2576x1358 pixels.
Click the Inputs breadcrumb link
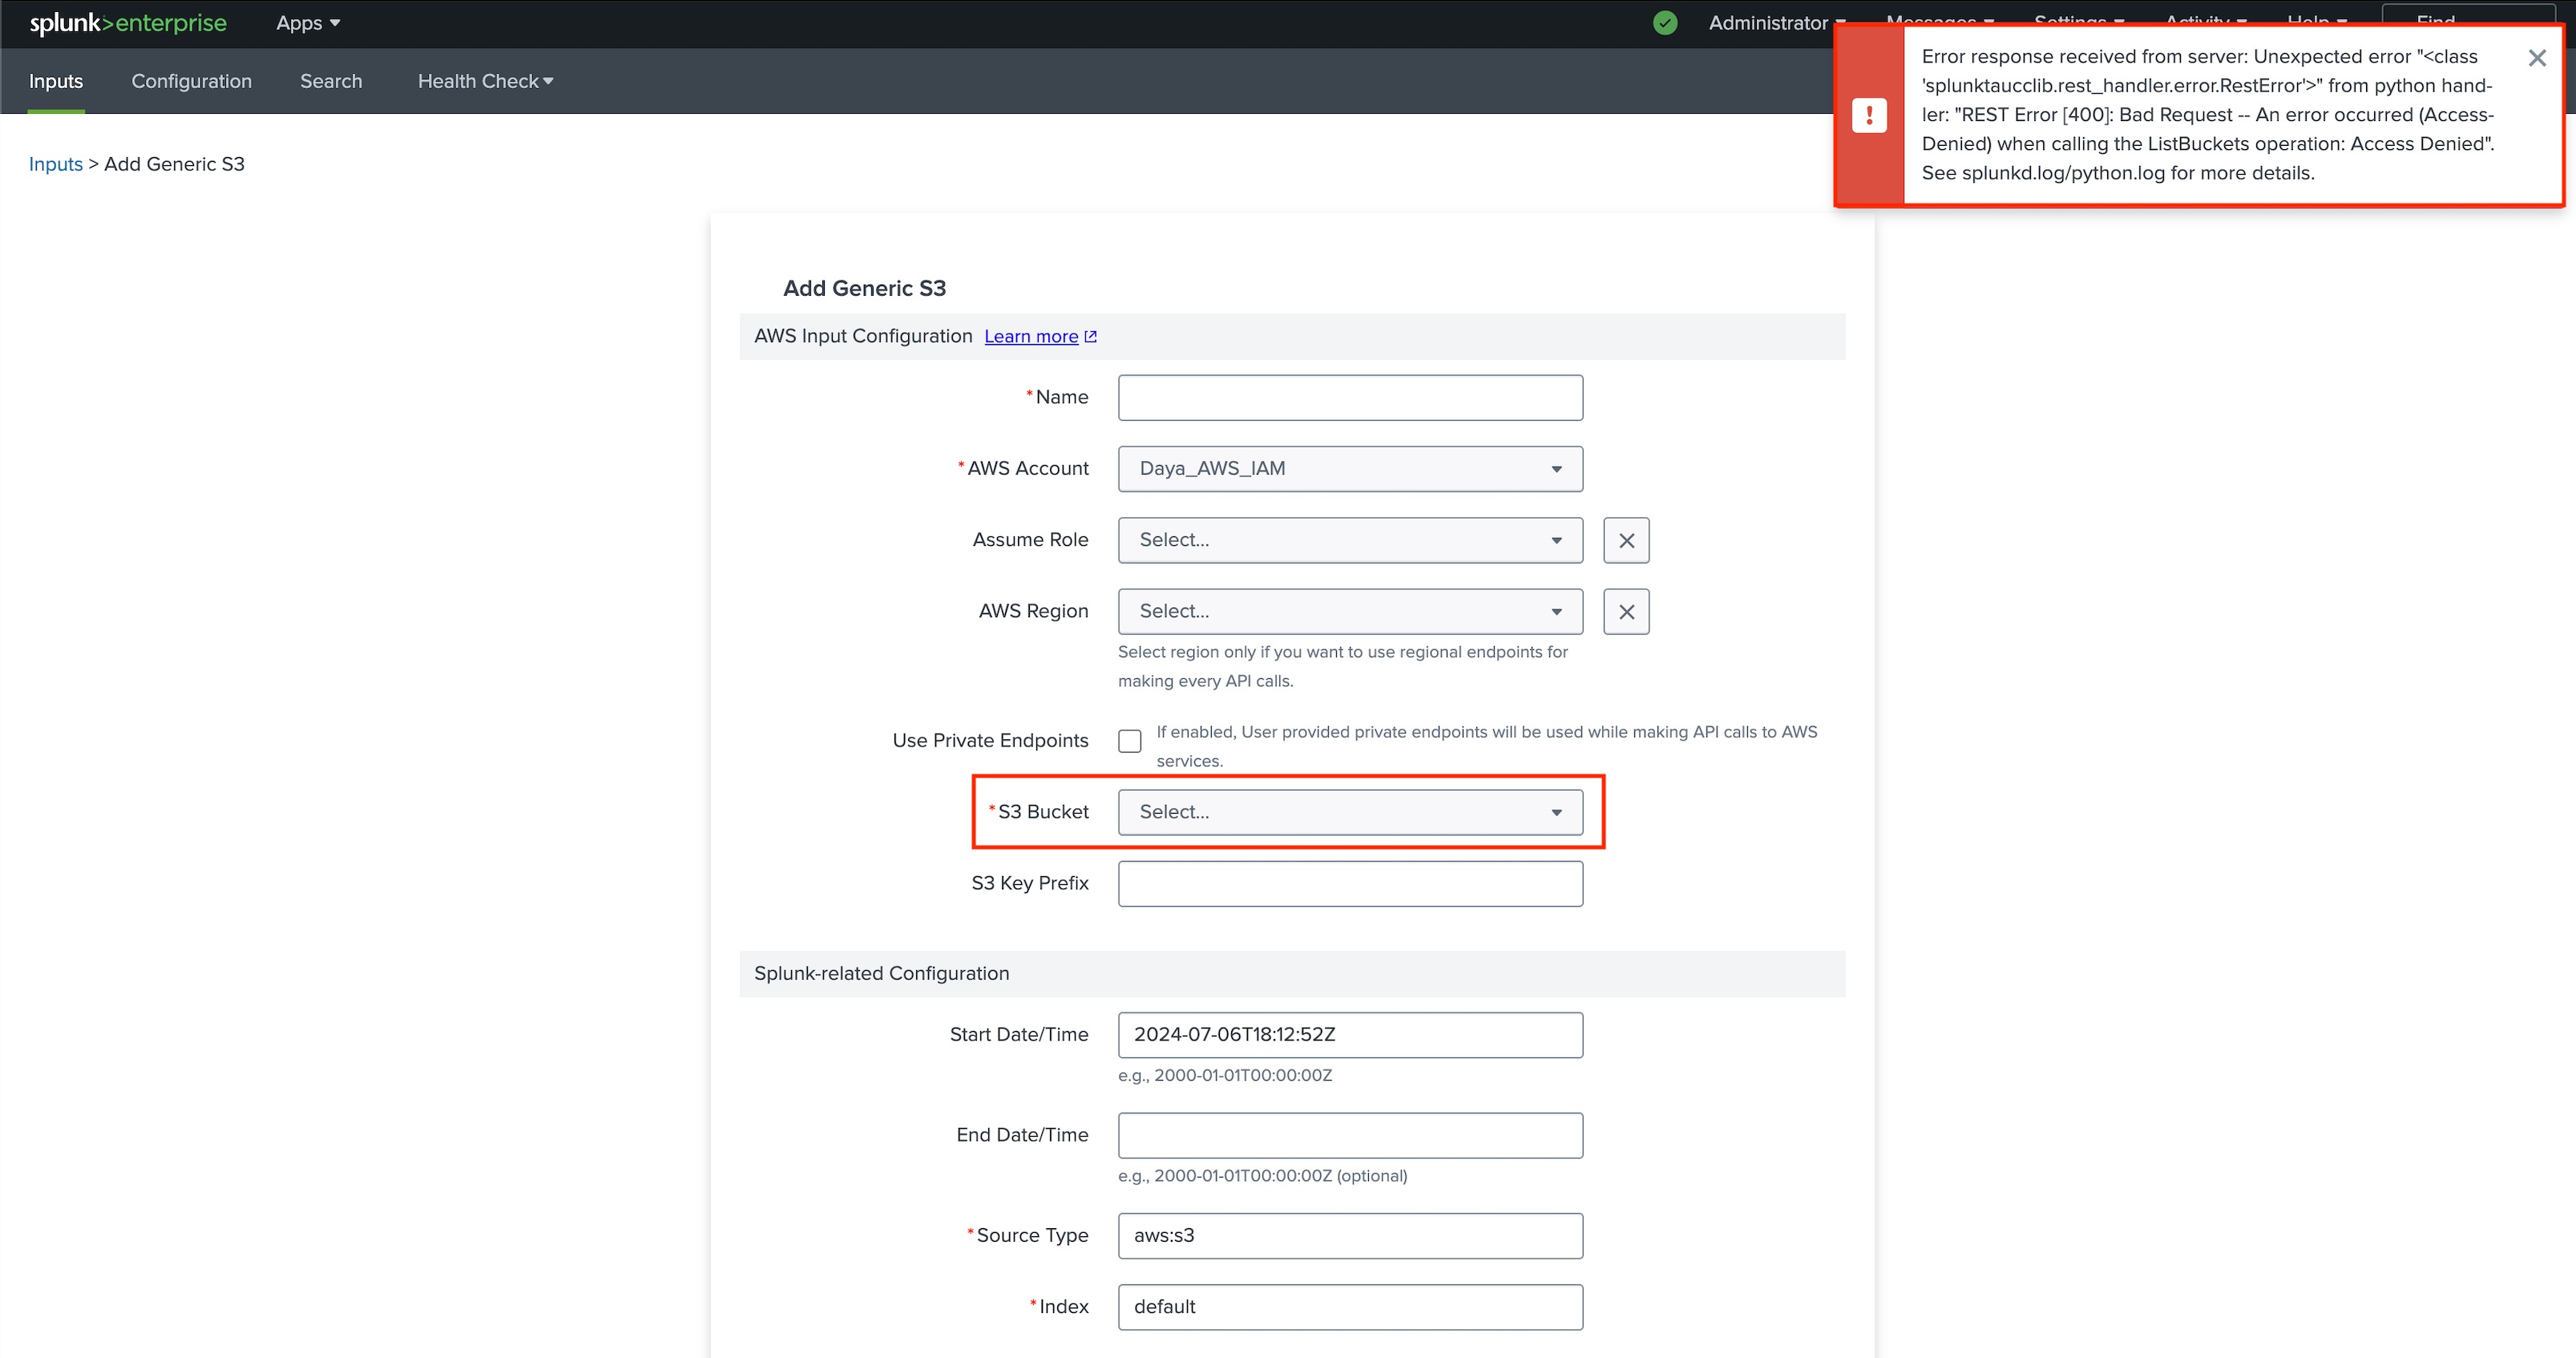(56, 164)
